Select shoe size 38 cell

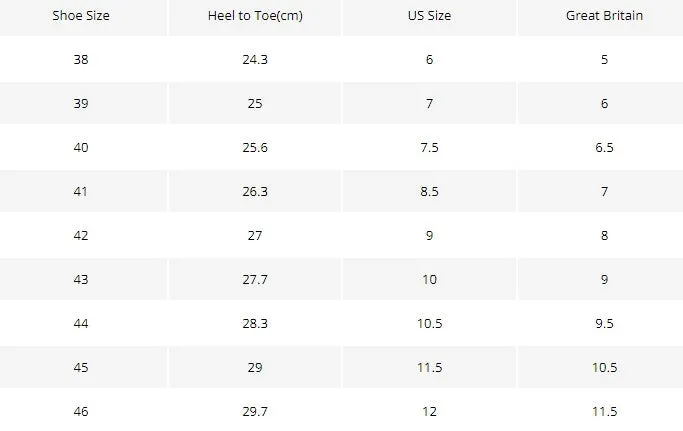click(x=81, y=59)
